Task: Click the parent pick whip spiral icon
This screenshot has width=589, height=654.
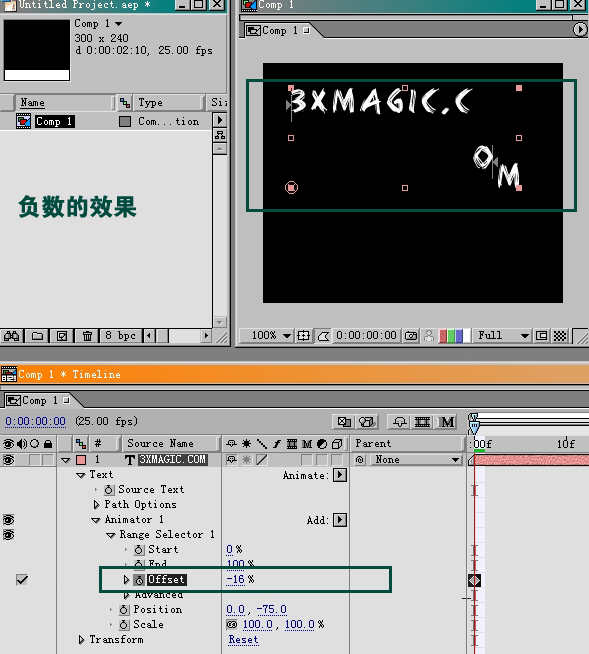Action: pyautogui.click(x=360, y=460)
